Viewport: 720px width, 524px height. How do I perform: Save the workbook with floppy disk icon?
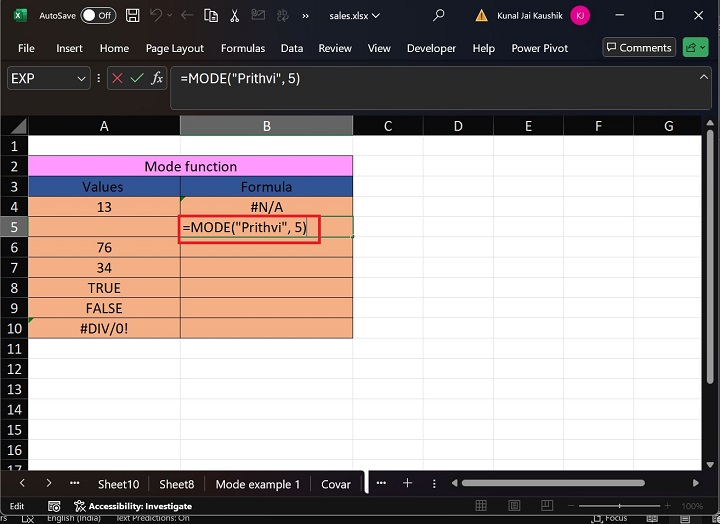pos(133,16)
